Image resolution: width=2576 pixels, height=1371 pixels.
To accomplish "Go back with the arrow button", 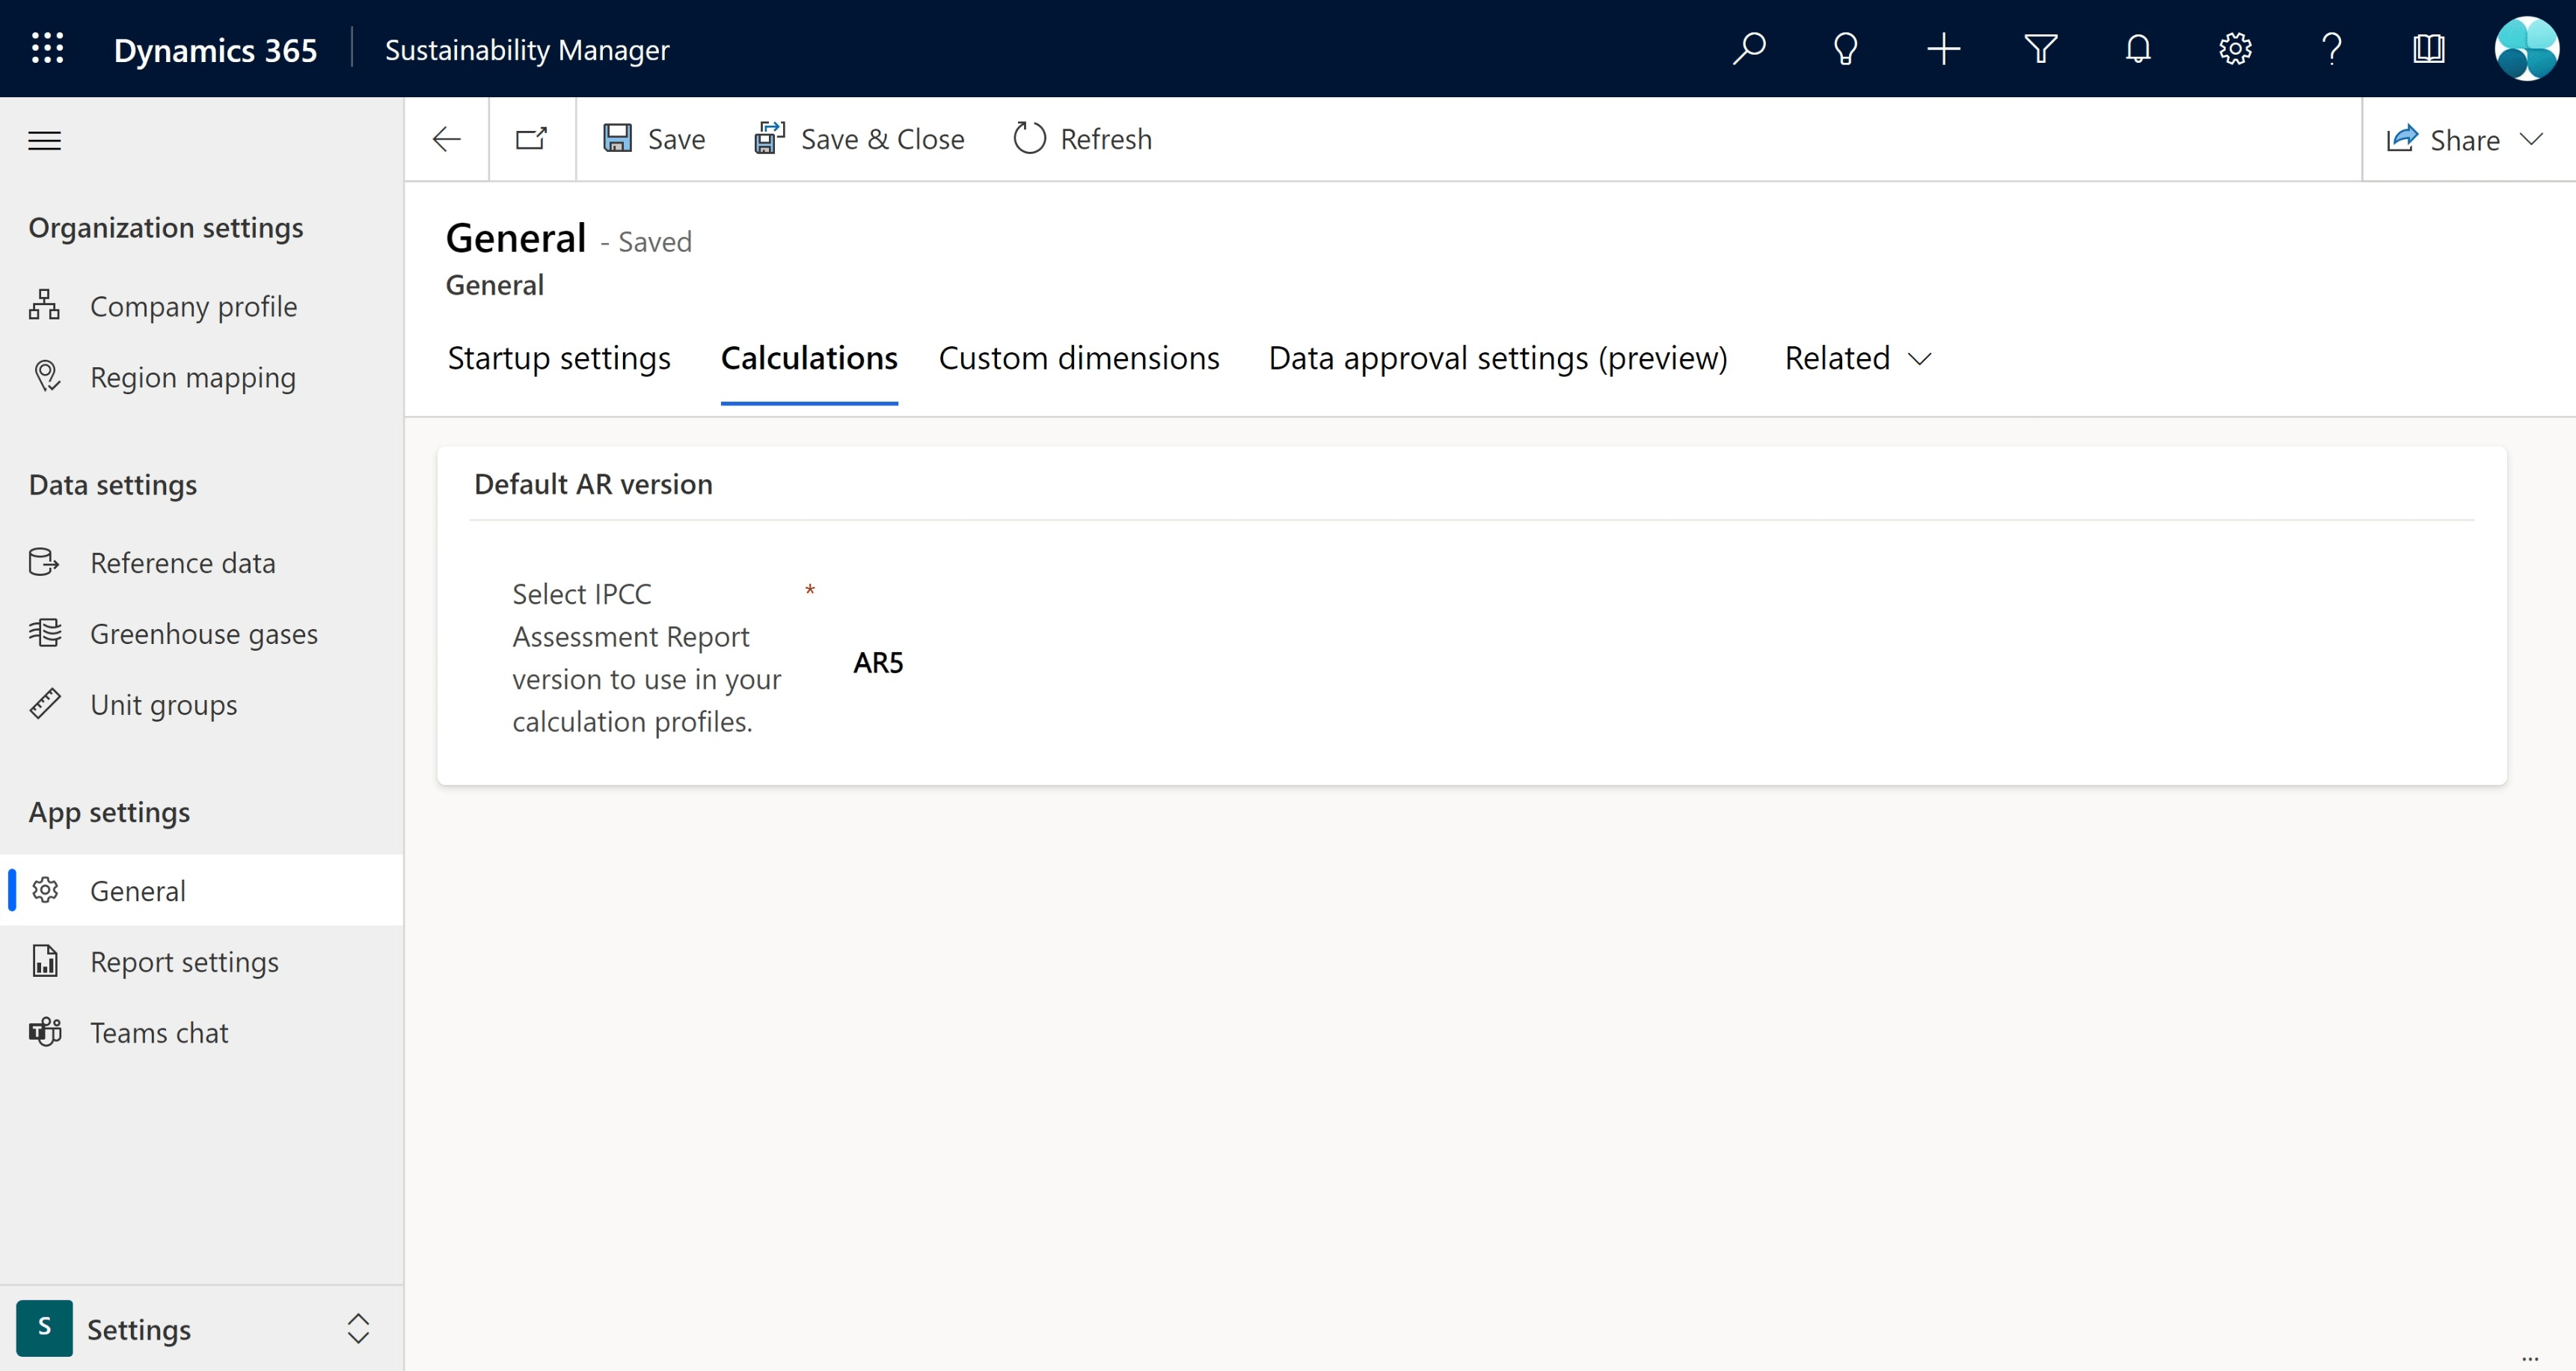I will click(446, 139).
